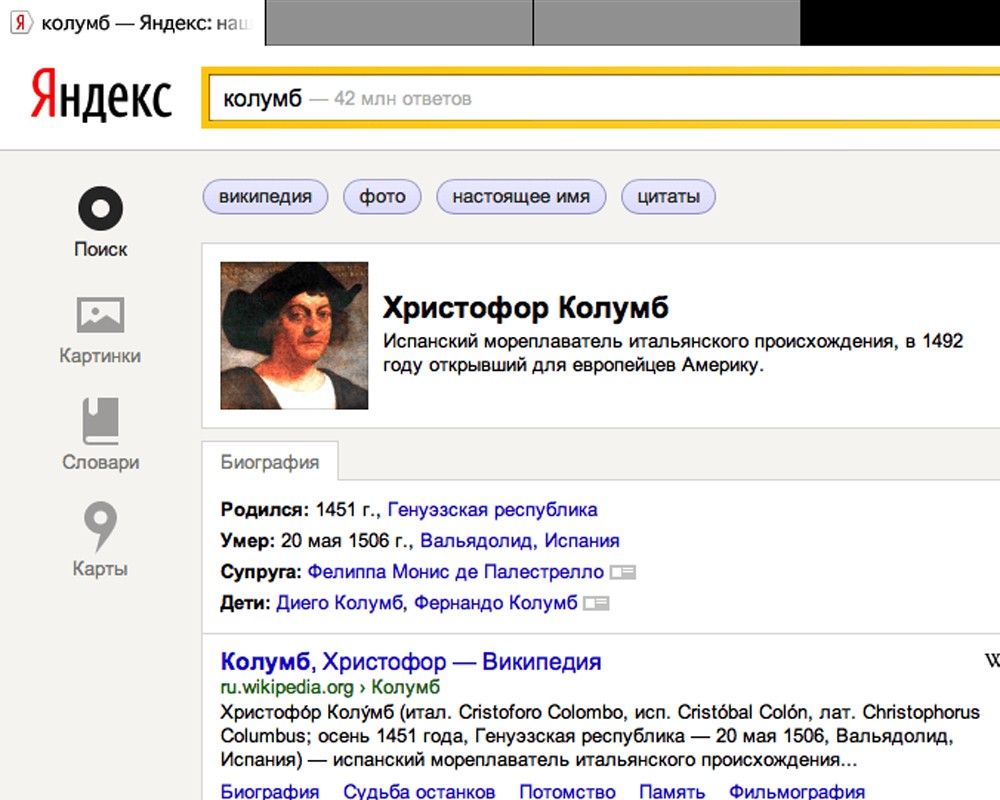Click the Columbus portrait thumbnail
Viewport: 1000px width, 800px height.
point(294,336)
